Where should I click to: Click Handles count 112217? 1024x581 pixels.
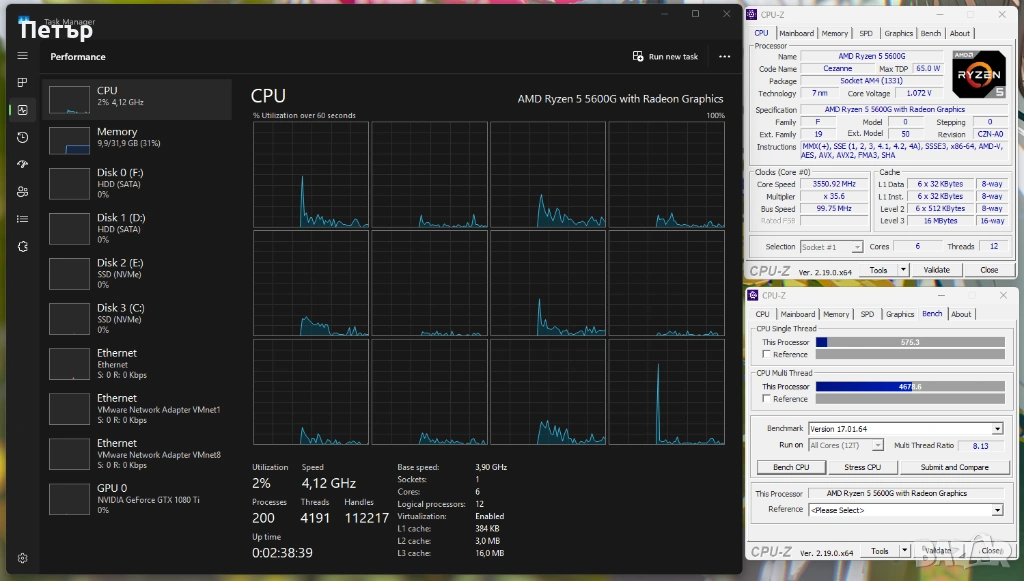pos(366,518)
